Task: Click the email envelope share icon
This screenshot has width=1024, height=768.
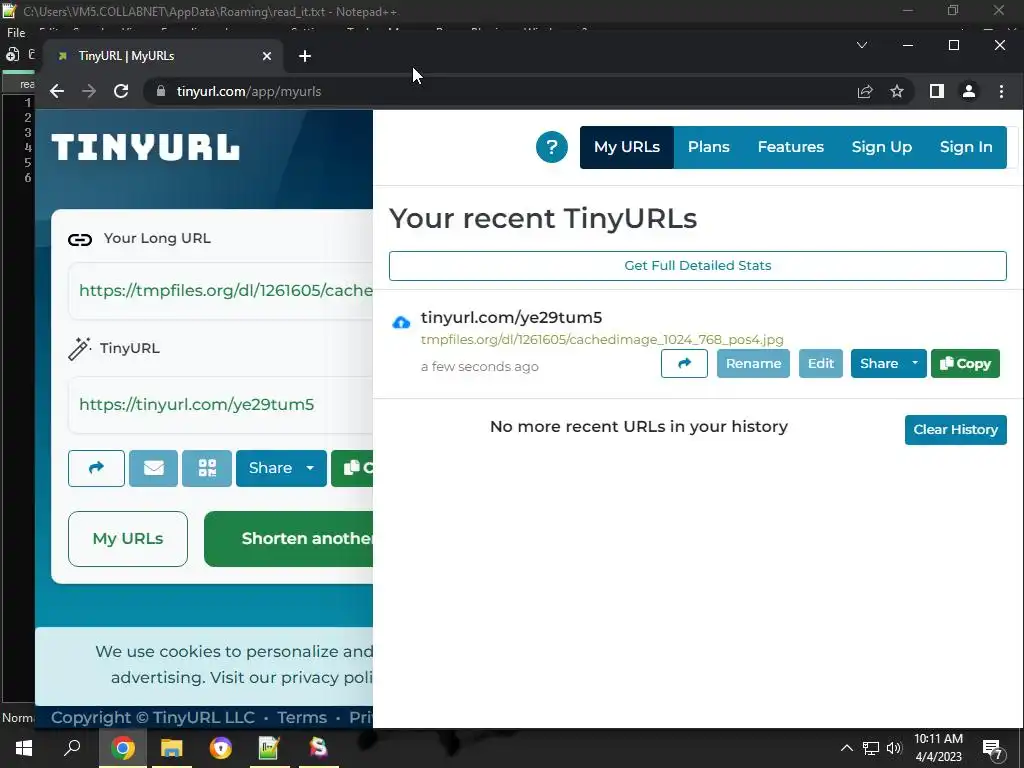Action: click(x=153, y=468)
